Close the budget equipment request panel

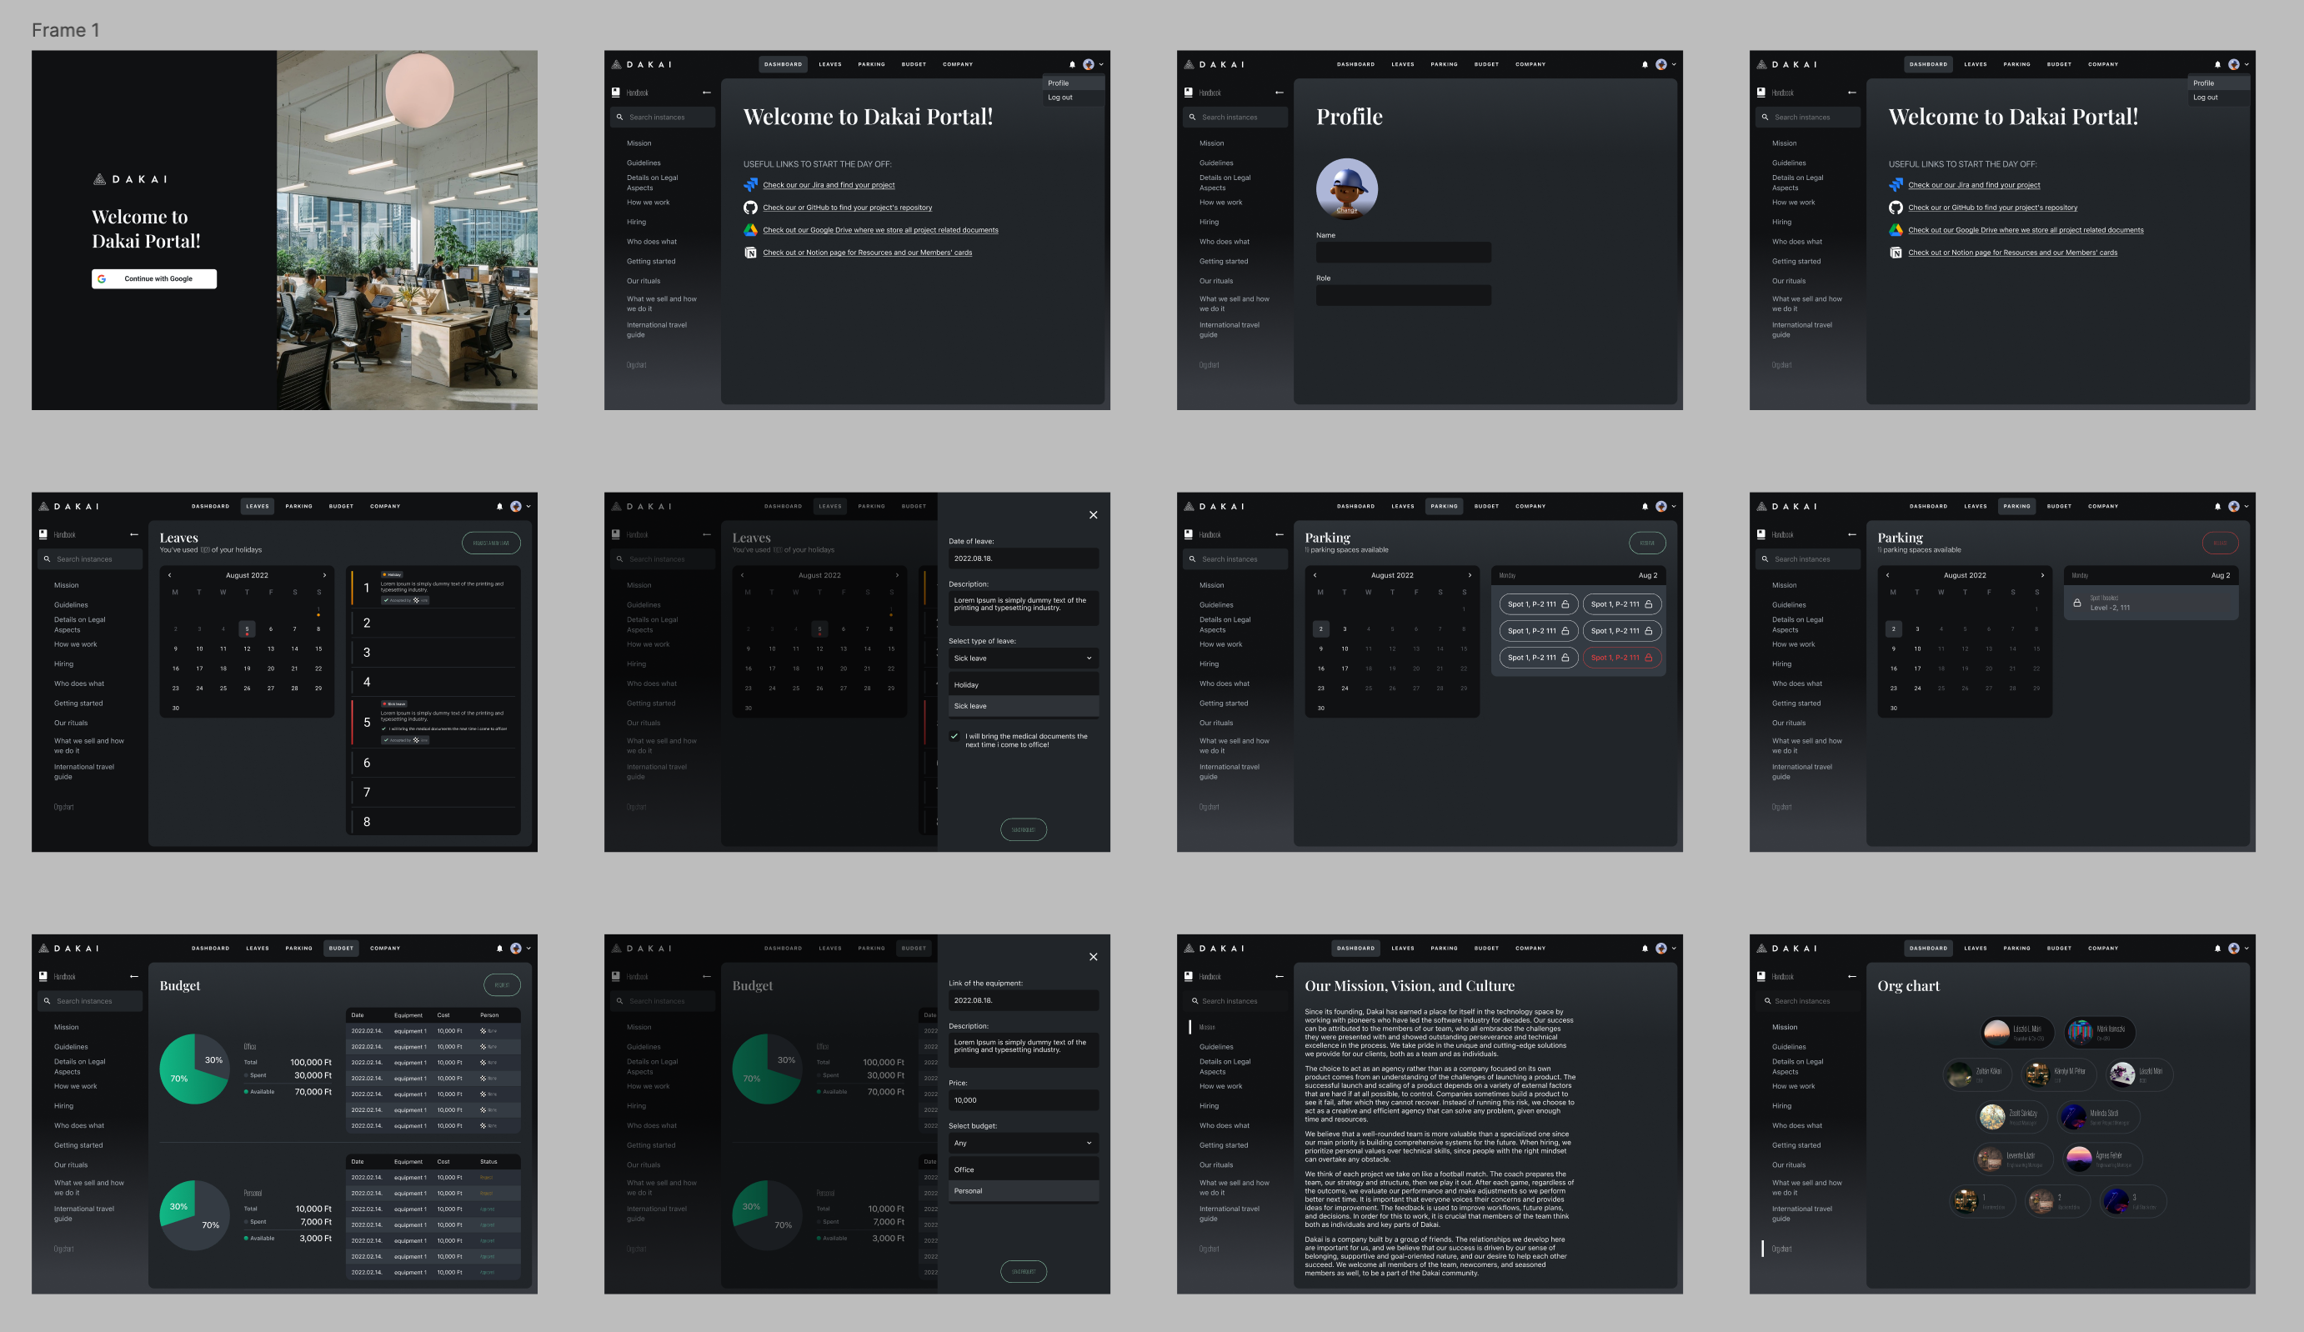point(1093,957)
